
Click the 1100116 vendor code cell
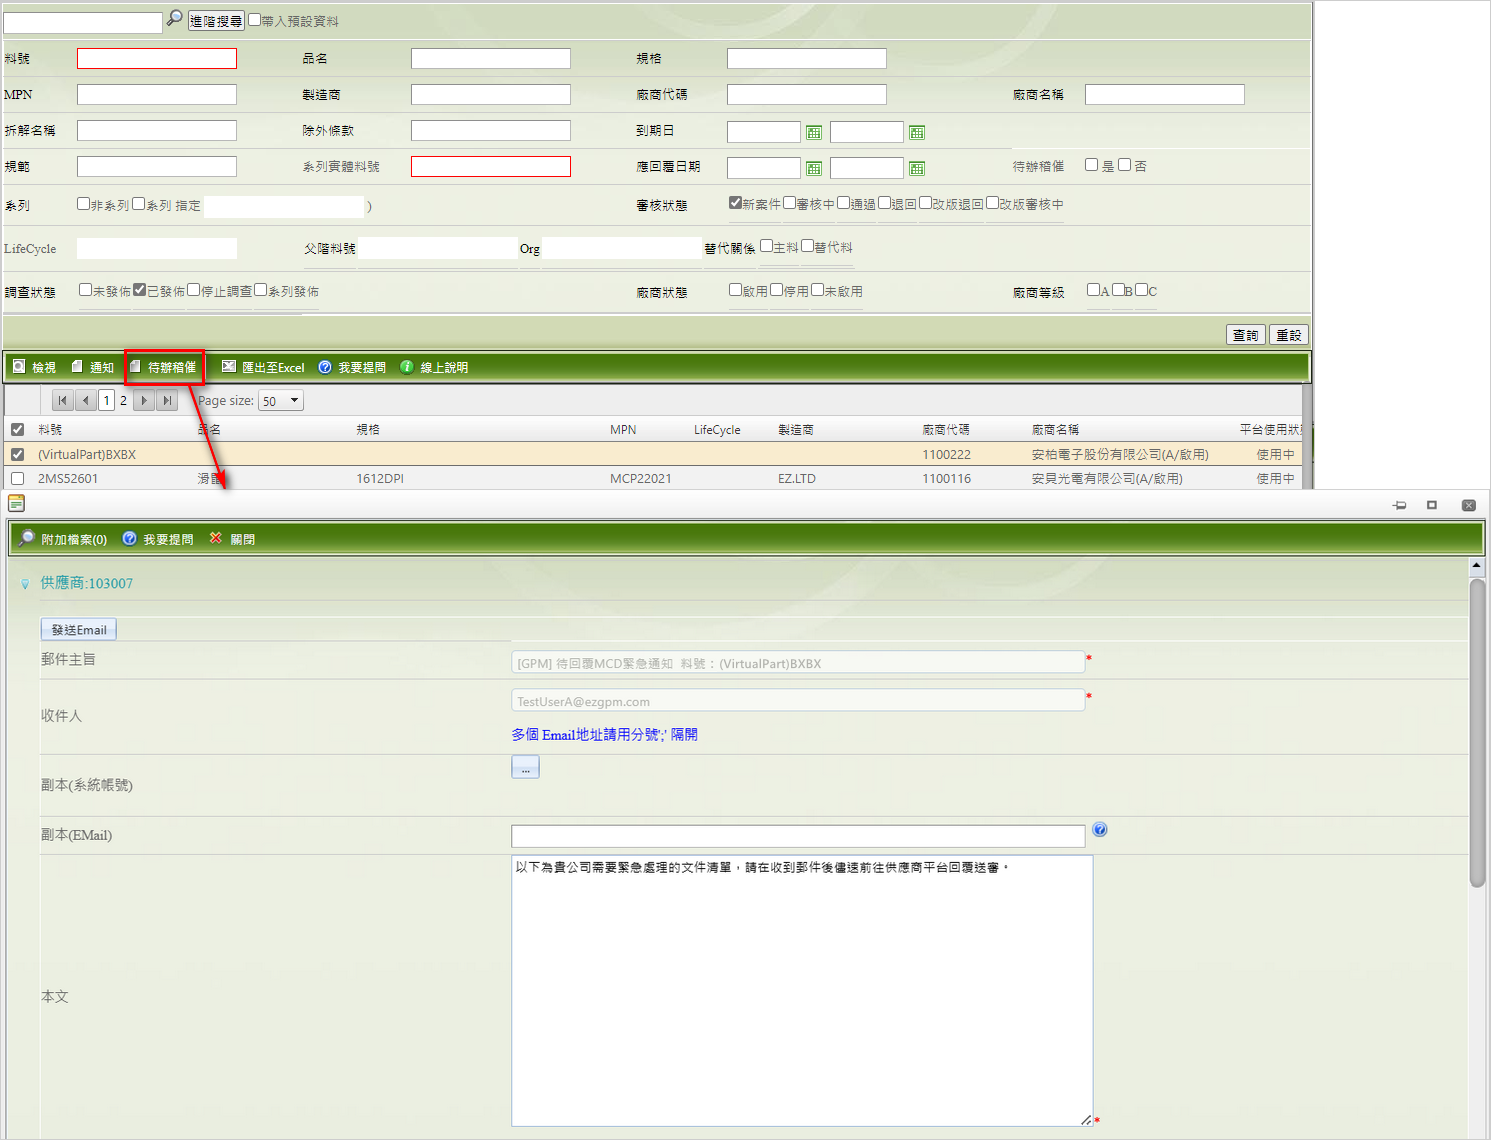946,479
